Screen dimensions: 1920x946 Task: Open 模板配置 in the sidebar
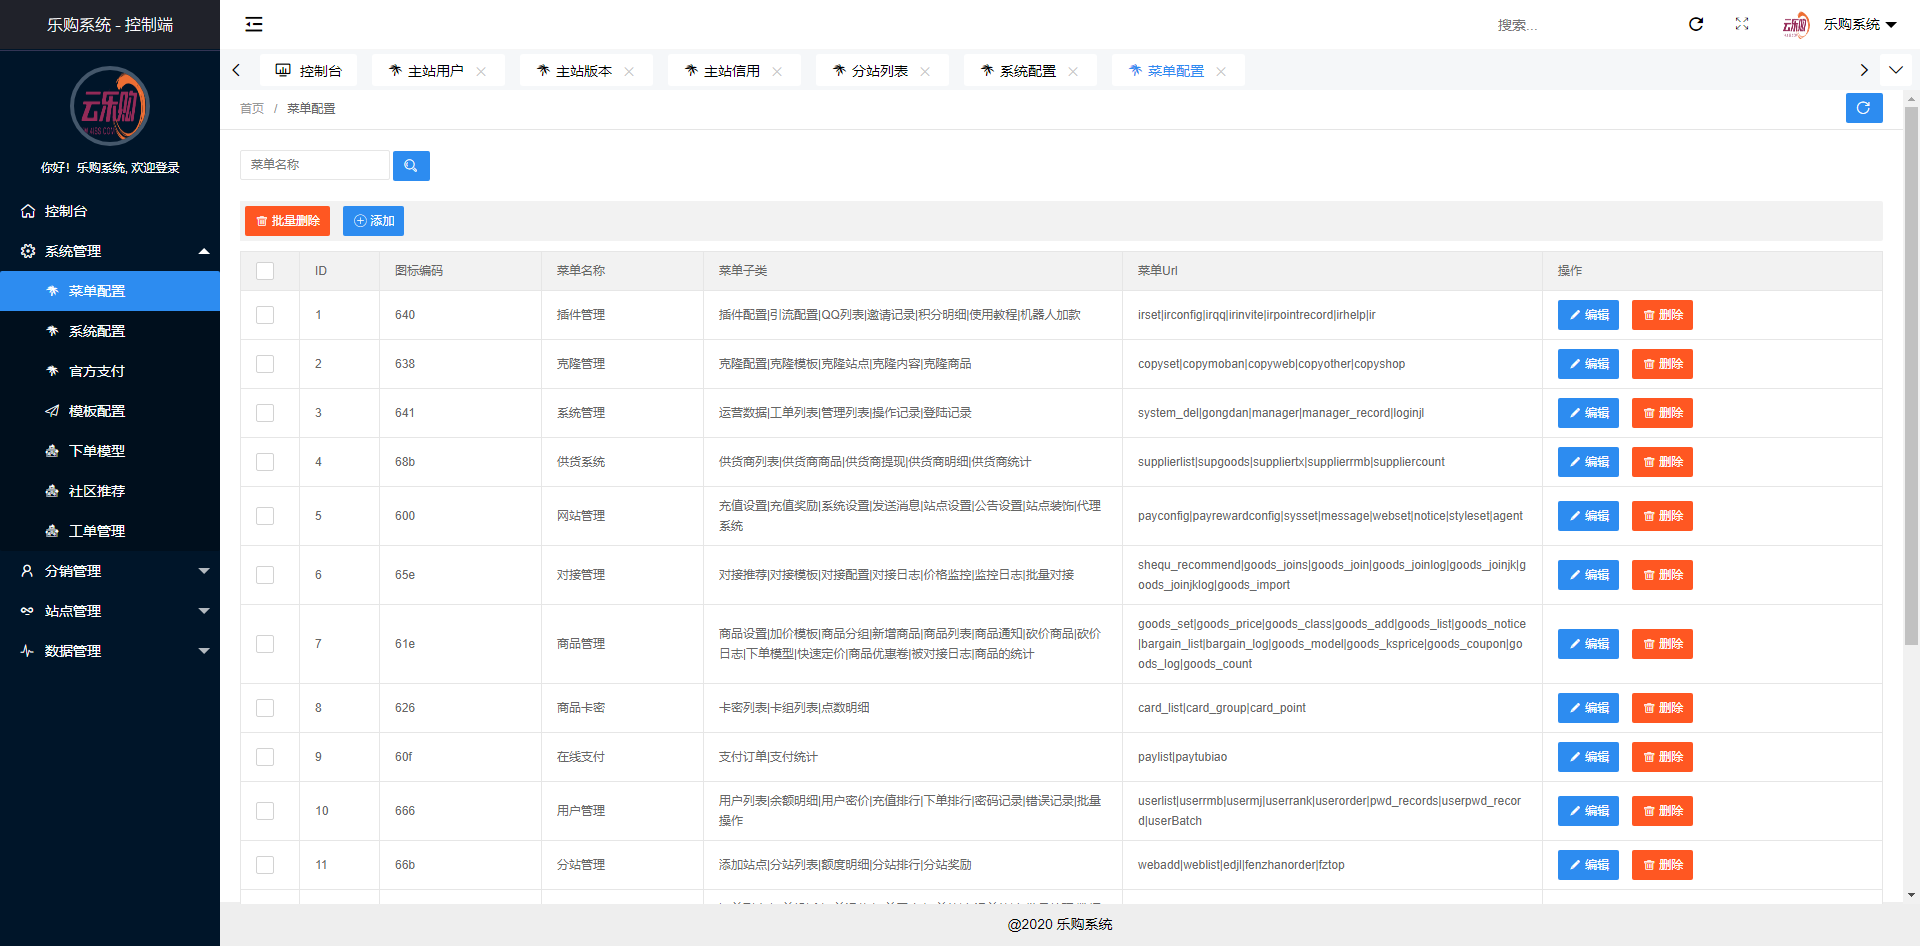point(98,411)
